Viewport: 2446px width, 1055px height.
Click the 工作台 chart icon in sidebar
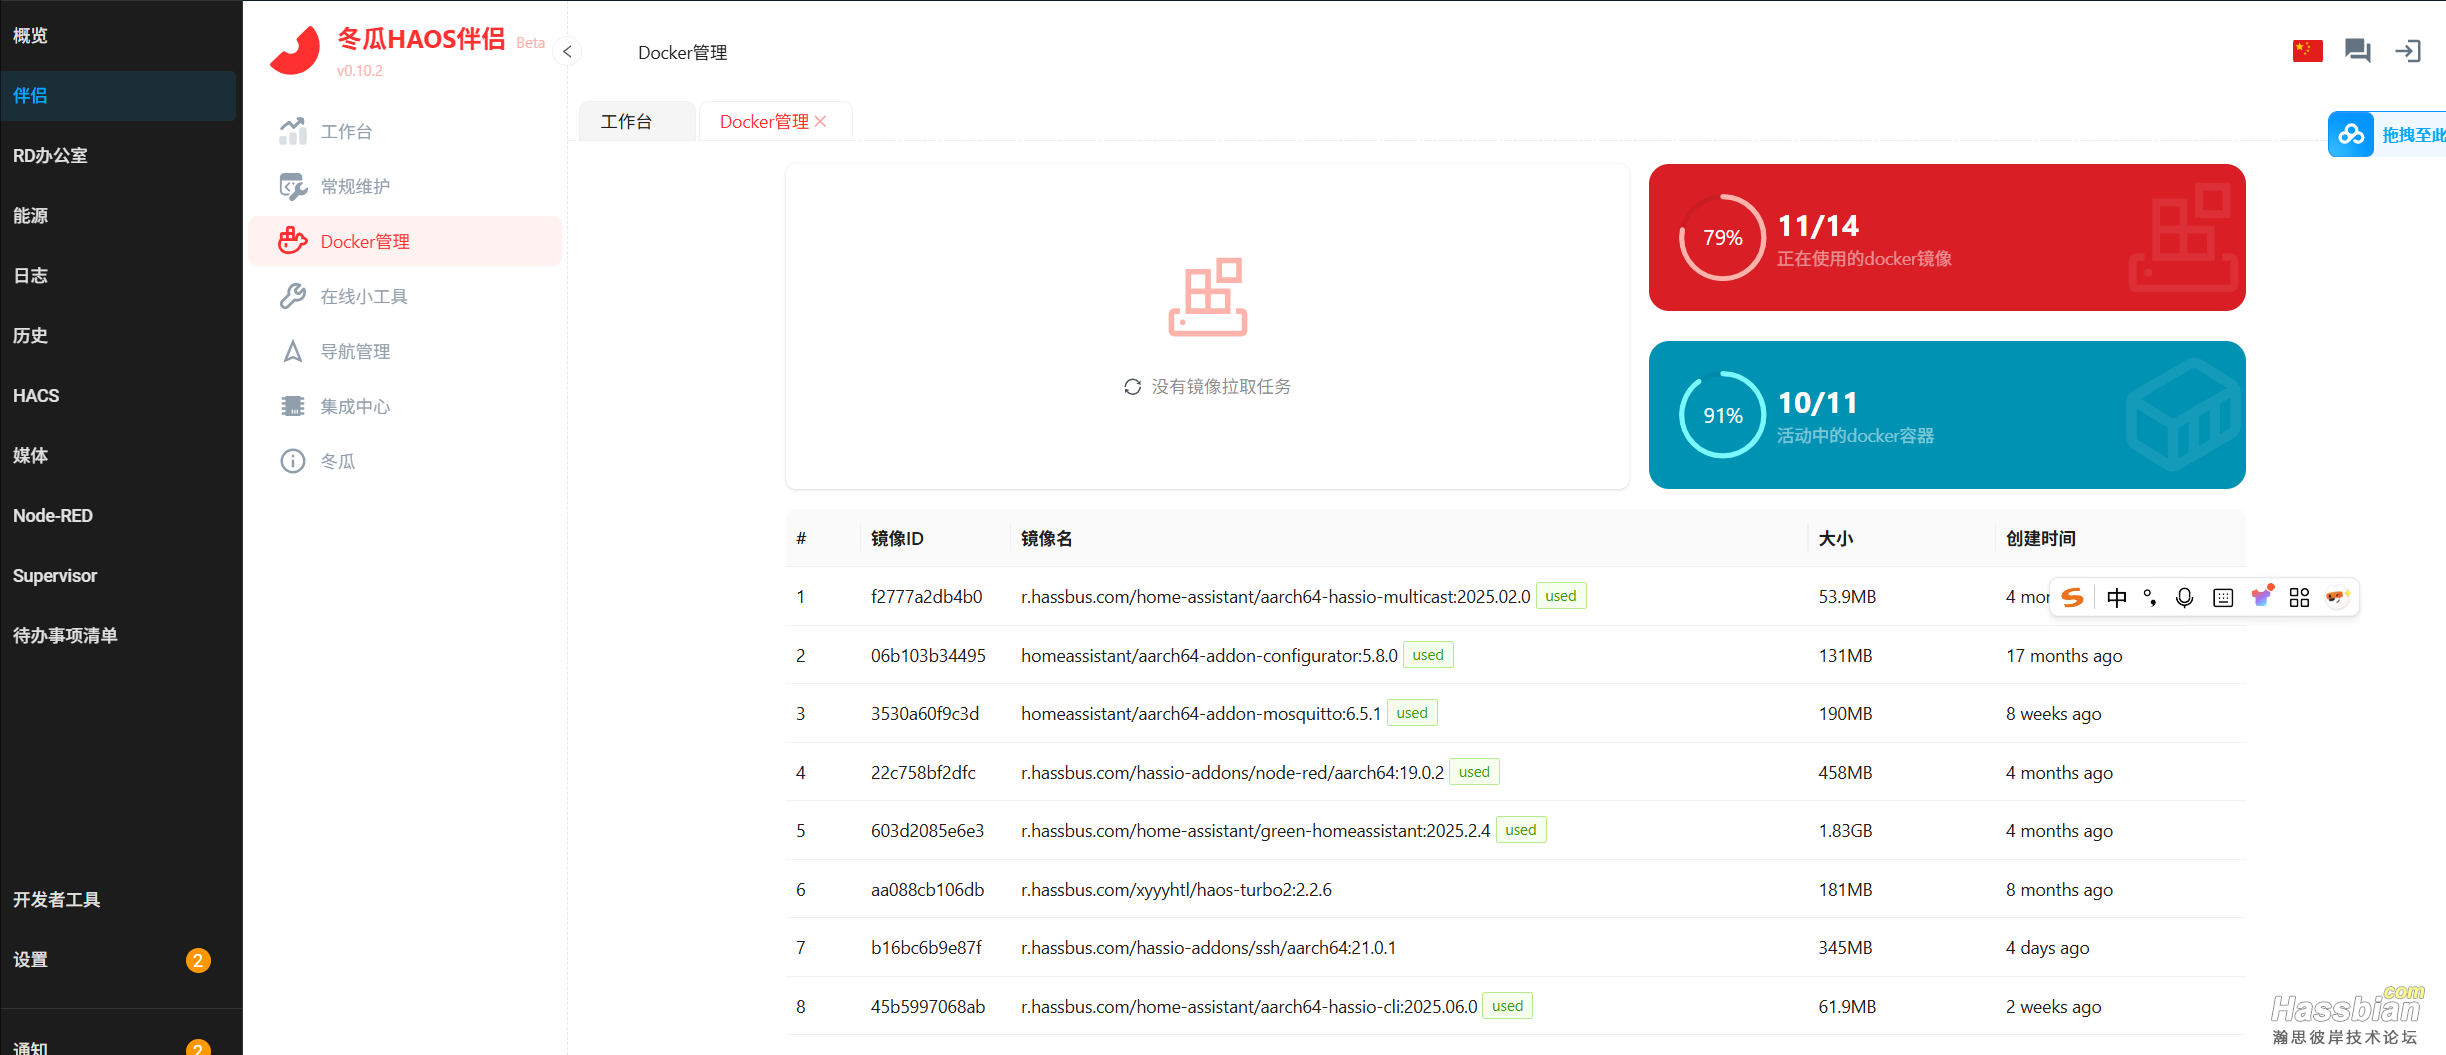coord(292,131)
